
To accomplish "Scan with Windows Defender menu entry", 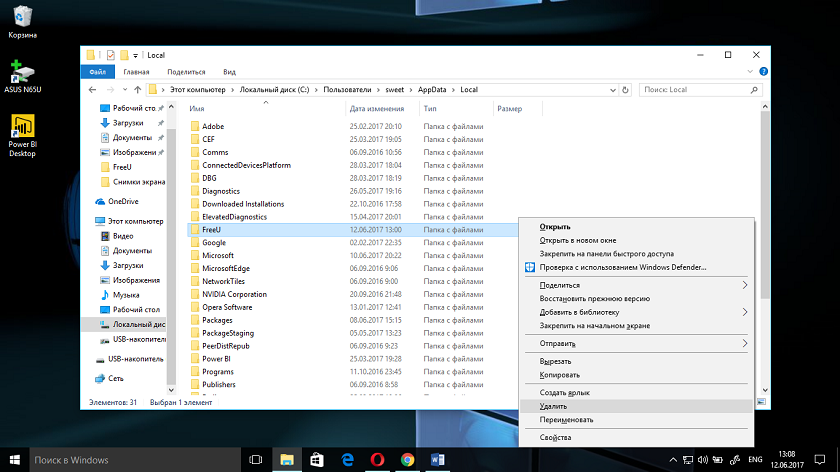I will pyautogui.click(x=636, y=267).
